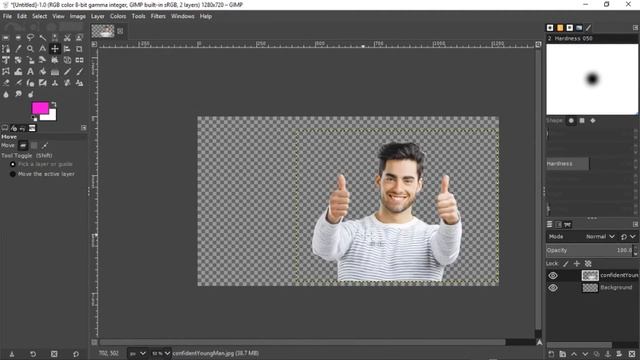
Task: Open the Layers panel tab menu
Action: [x=636, y=224]
